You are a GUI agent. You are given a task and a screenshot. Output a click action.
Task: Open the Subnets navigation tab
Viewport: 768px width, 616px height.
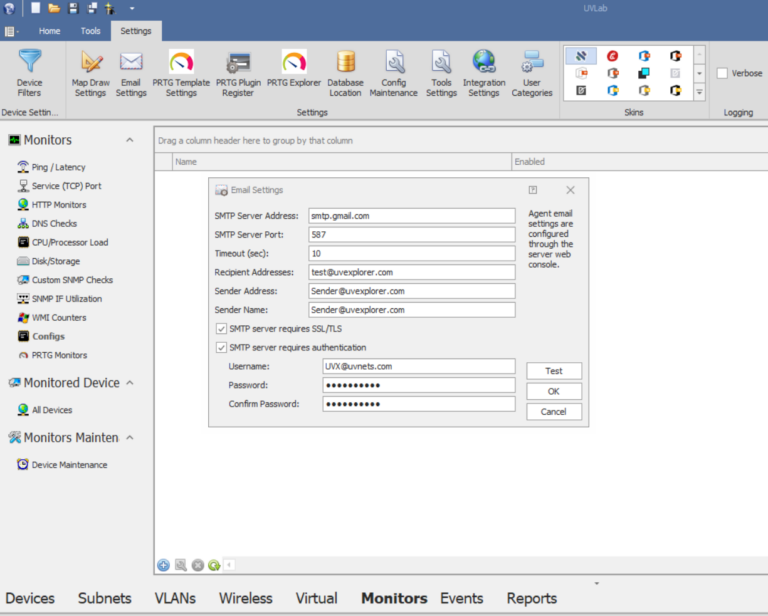coord(104,598)
